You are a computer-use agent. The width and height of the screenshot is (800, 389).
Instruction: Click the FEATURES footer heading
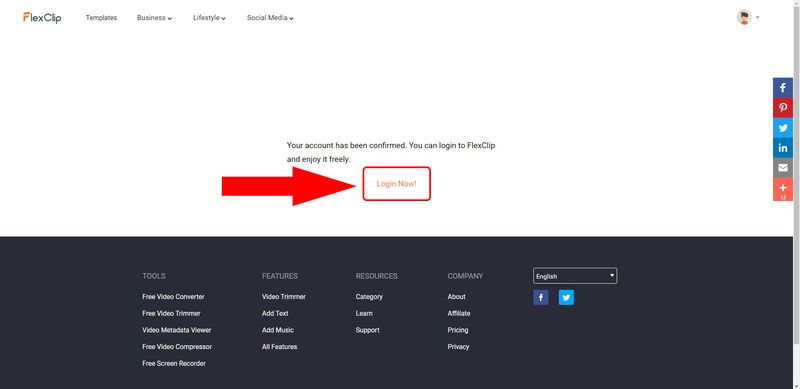point(280,276)
